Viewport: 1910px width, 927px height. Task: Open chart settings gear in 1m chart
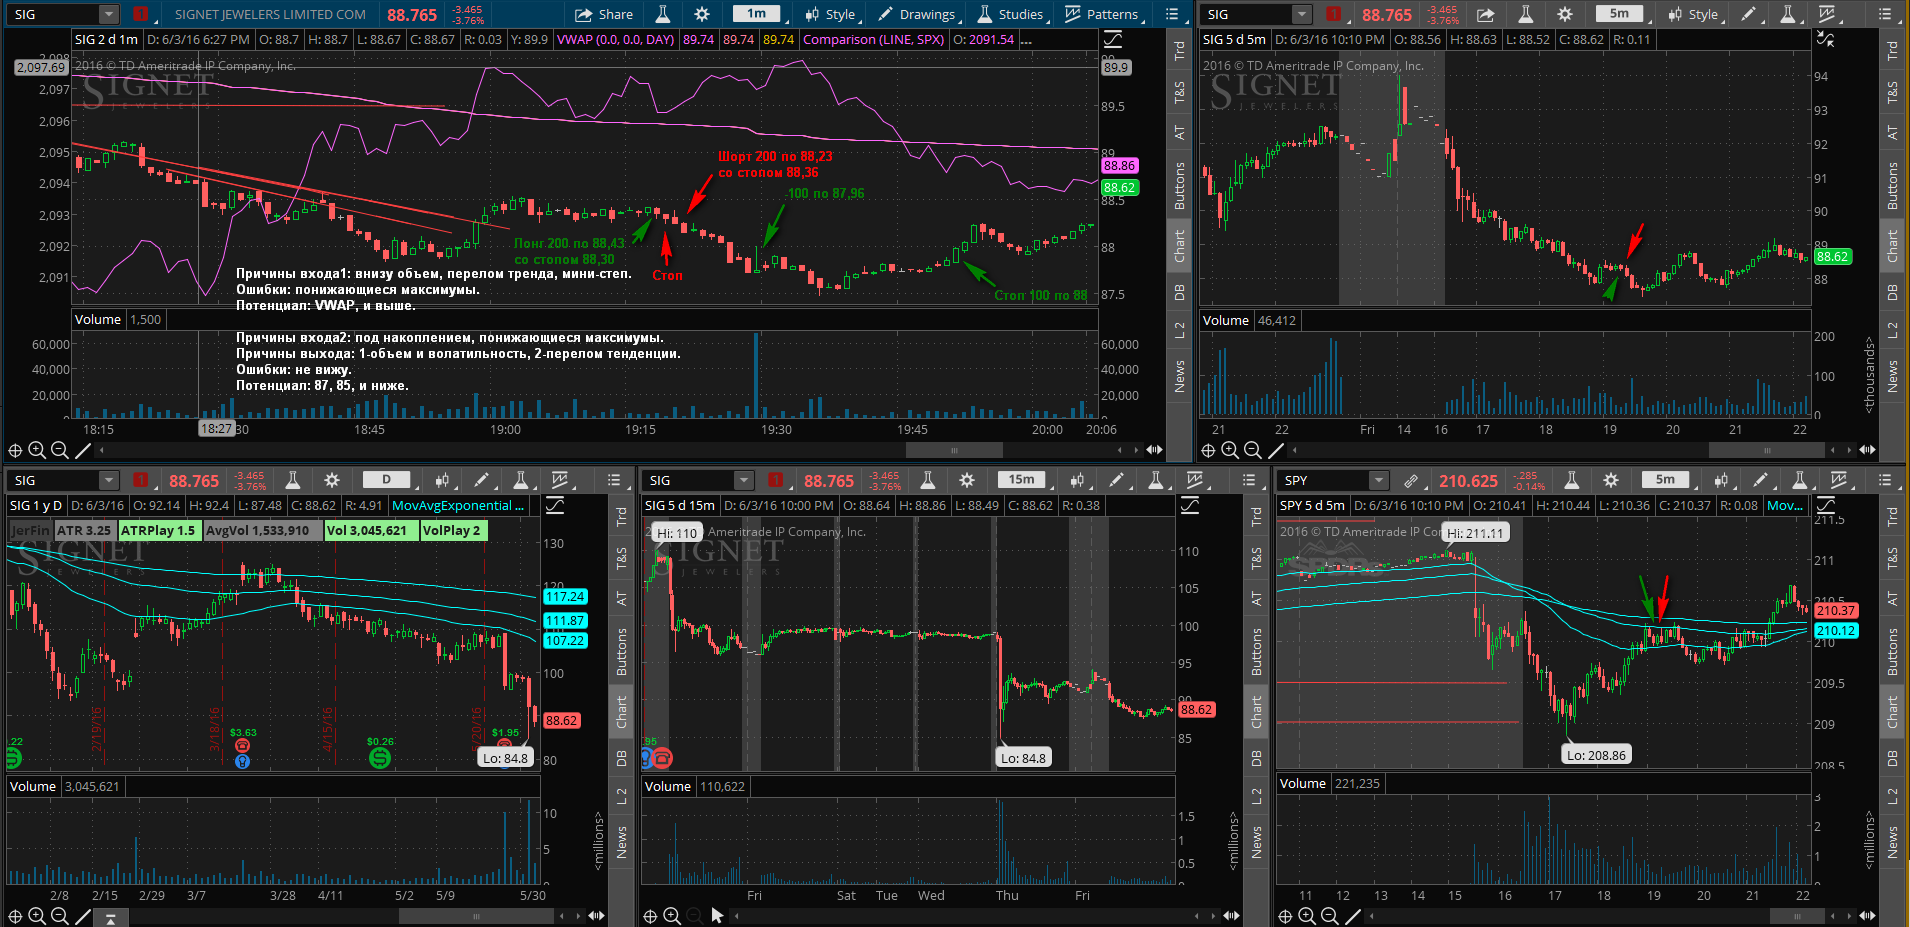click(702, 14)
